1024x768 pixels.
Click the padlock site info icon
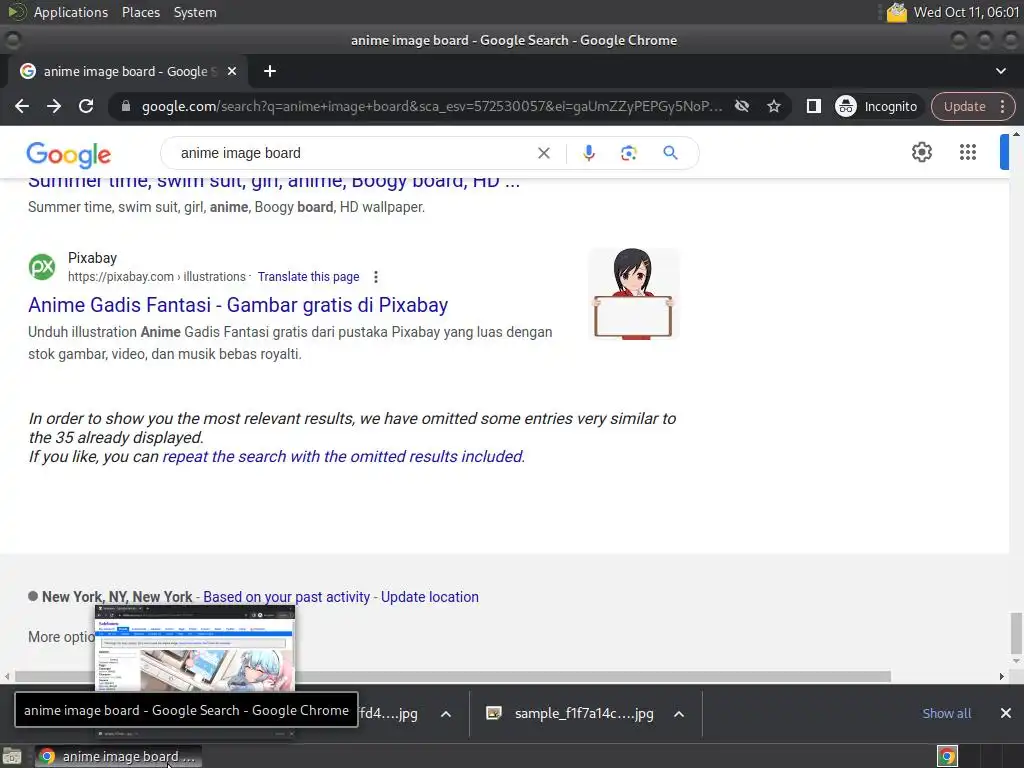(126, 106)
